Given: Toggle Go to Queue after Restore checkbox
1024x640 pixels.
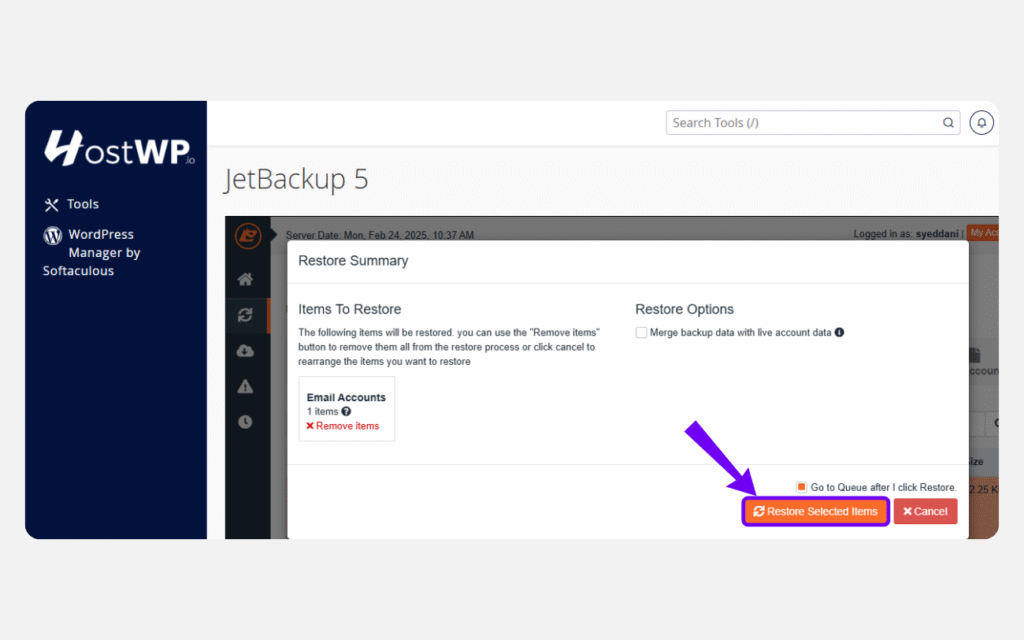Looking at the screenshot, I should [801, 487].
